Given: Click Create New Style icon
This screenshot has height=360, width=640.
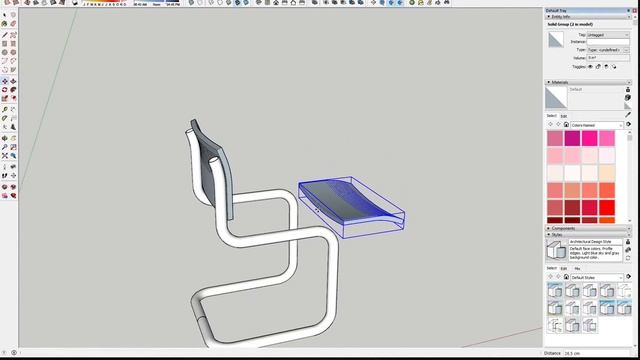Looking at the screenshot, I should pos(628,250).
